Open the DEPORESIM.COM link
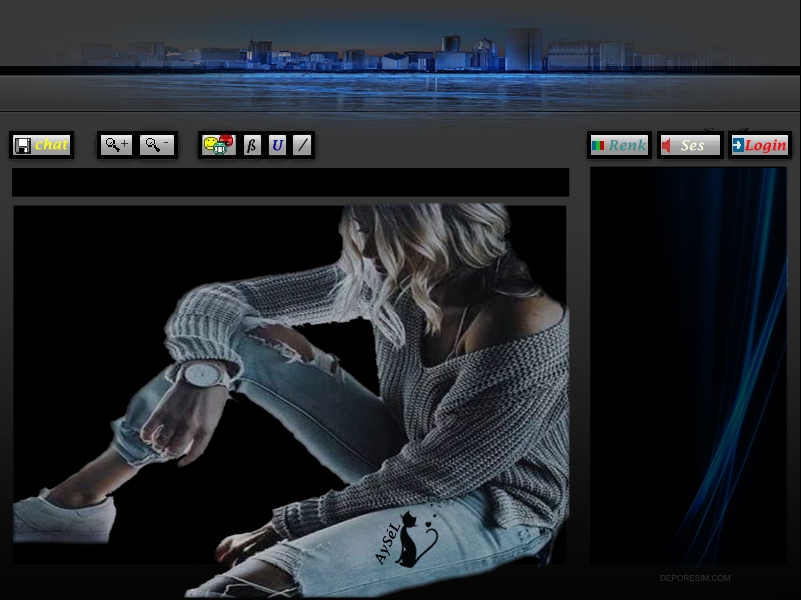801x600 pixels. [695, 578]
